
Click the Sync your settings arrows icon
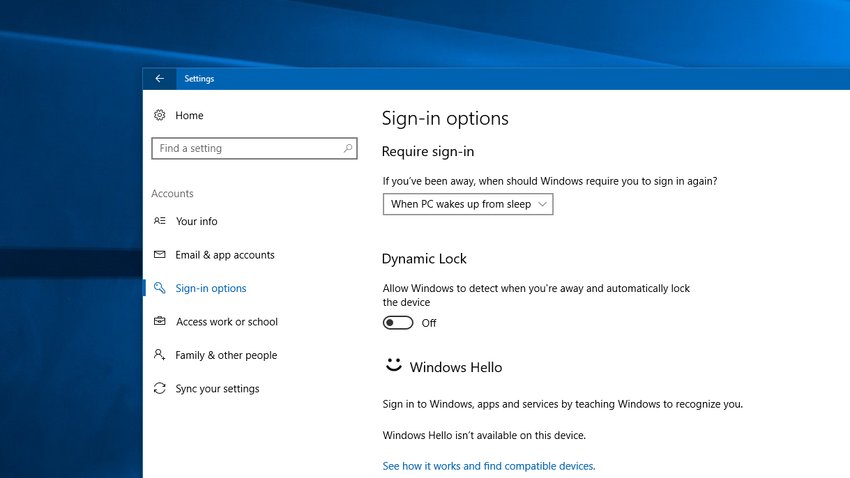tap(159, 388)
